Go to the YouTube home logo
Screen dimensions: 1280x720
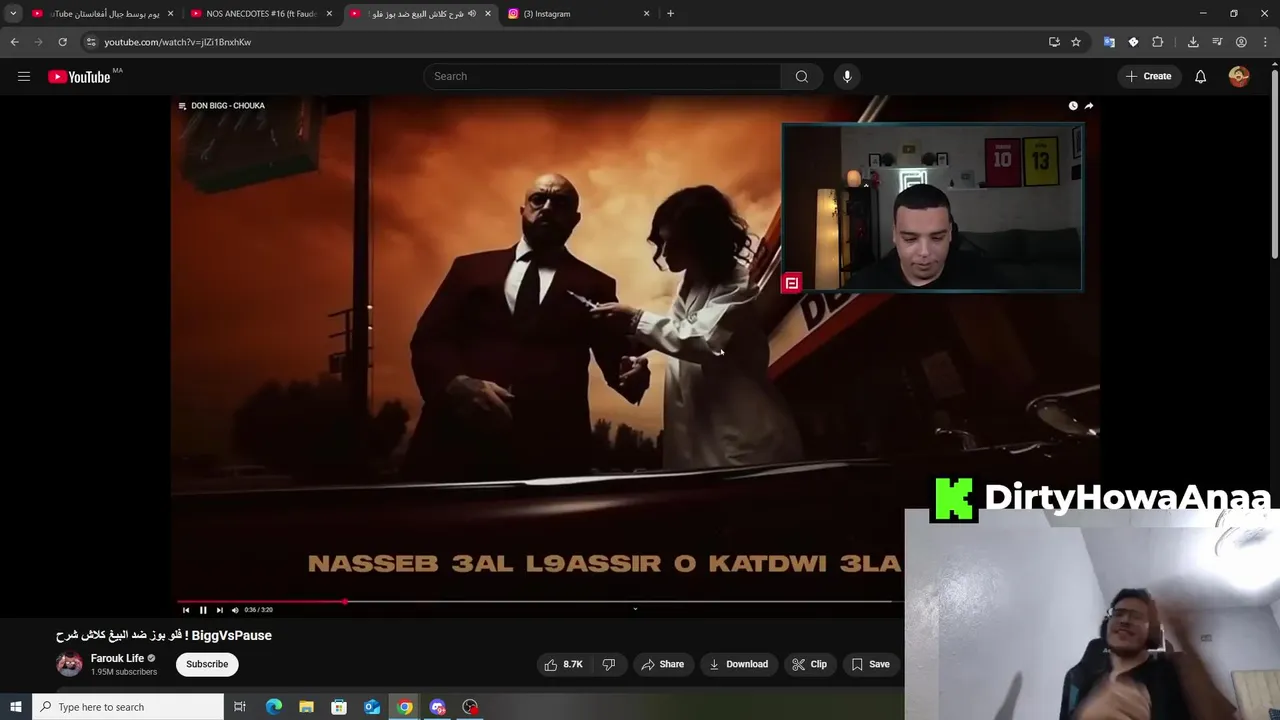coord(79,77)
